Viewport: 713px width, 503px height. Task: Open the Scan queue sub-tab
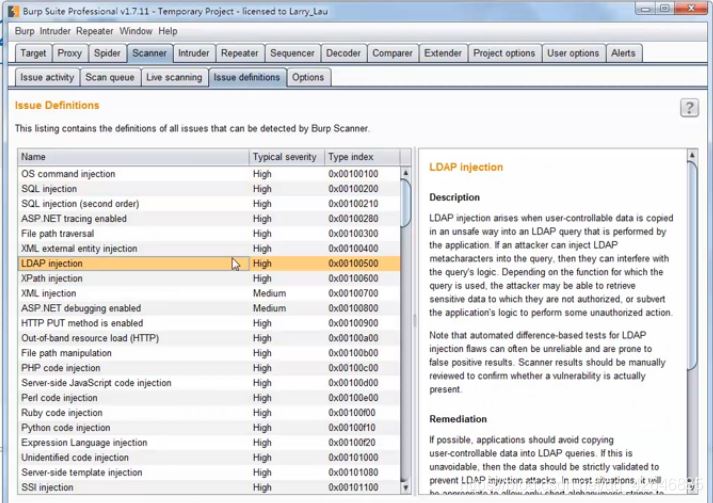109,77
